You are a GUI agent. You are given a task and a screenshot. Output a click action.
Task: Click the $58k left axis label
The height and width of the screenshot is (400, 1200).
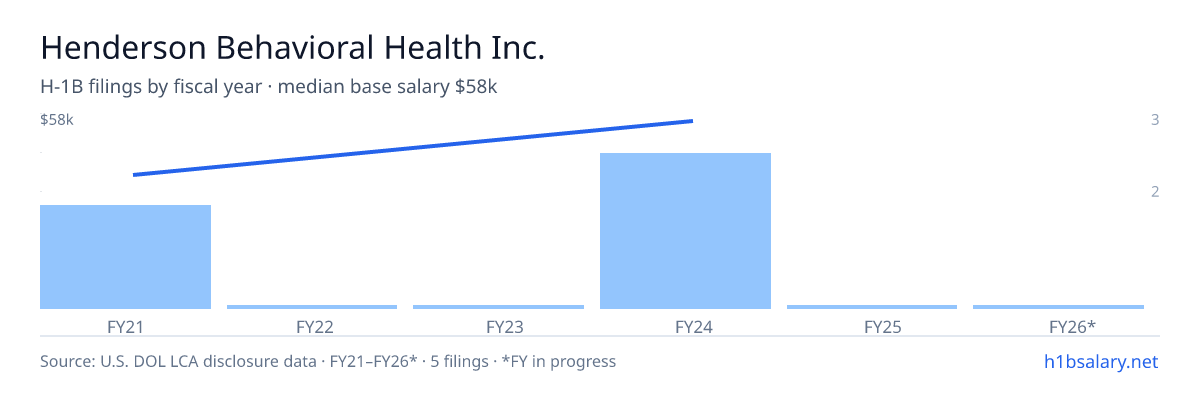click(57, 120)
